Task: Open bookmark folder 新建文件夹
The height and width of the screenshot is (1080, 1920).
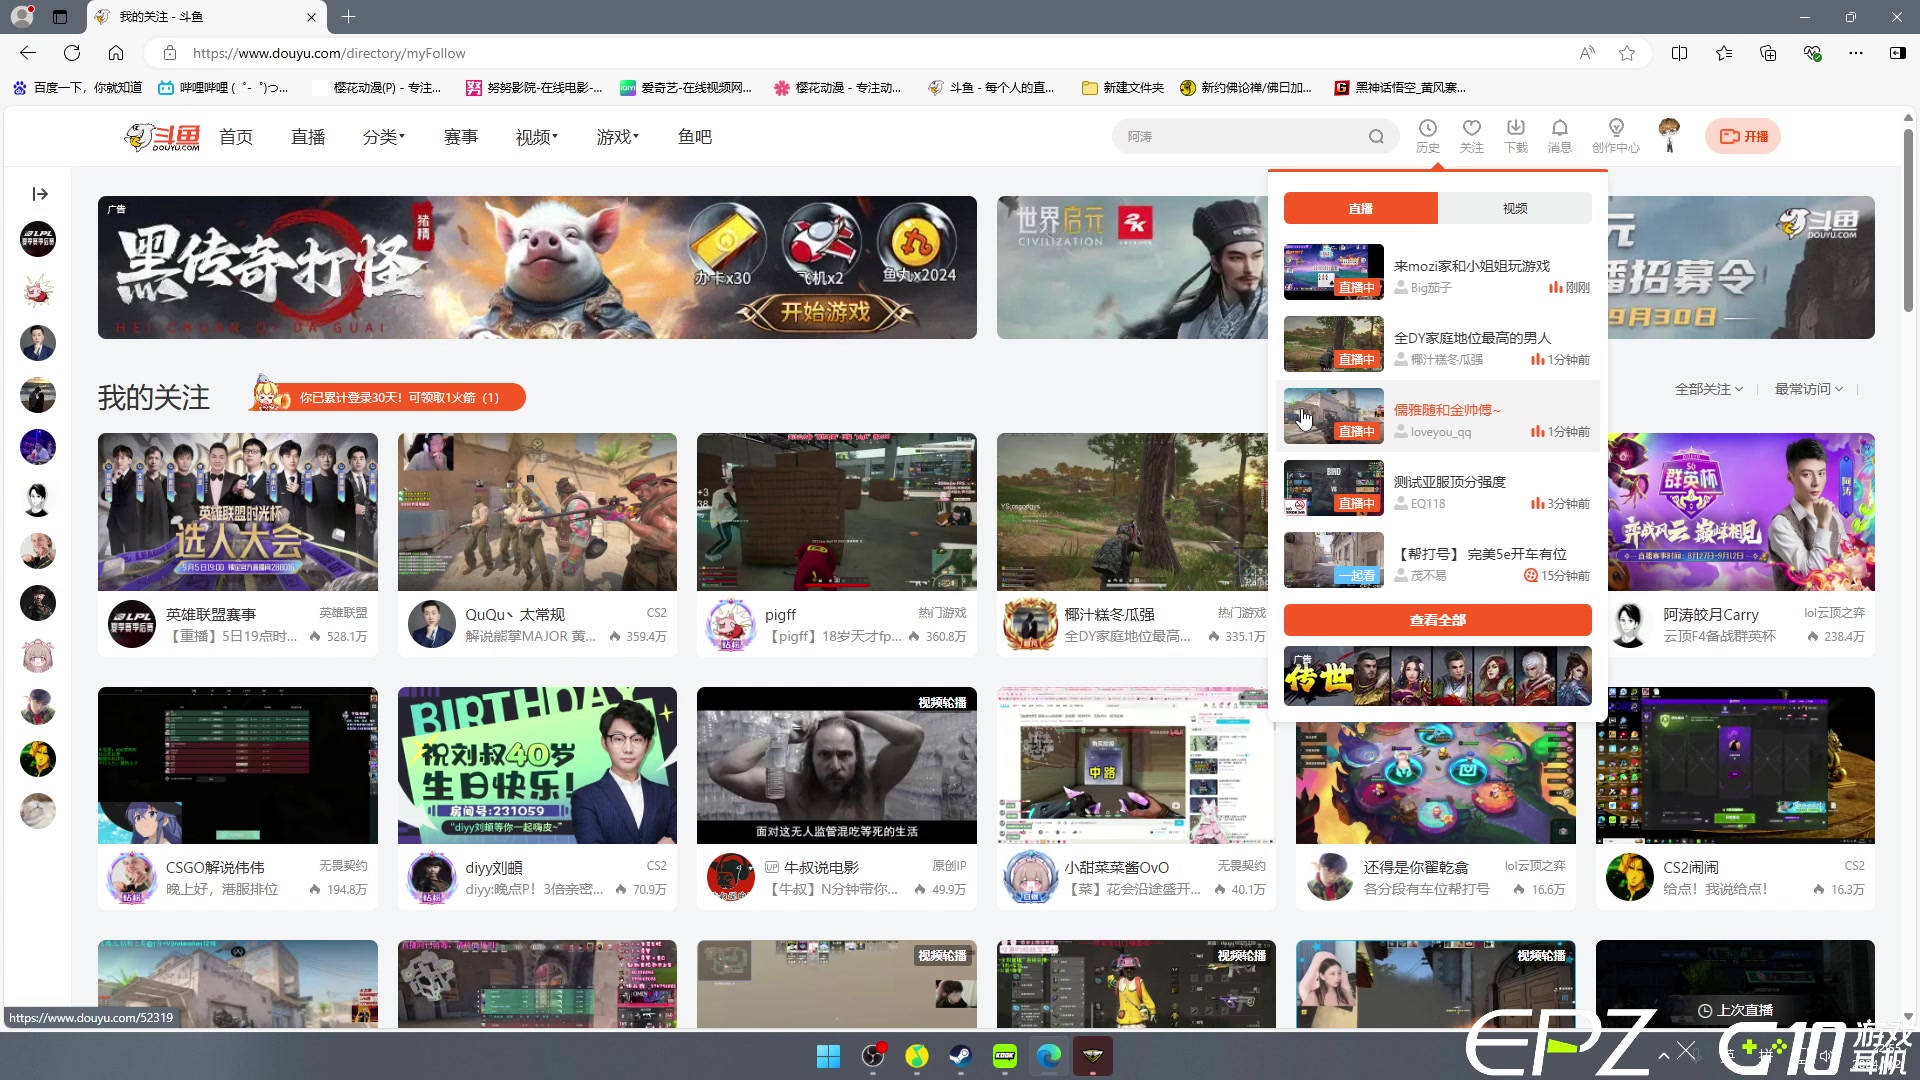Action: pyautogui.click(x=1123, y=88)
